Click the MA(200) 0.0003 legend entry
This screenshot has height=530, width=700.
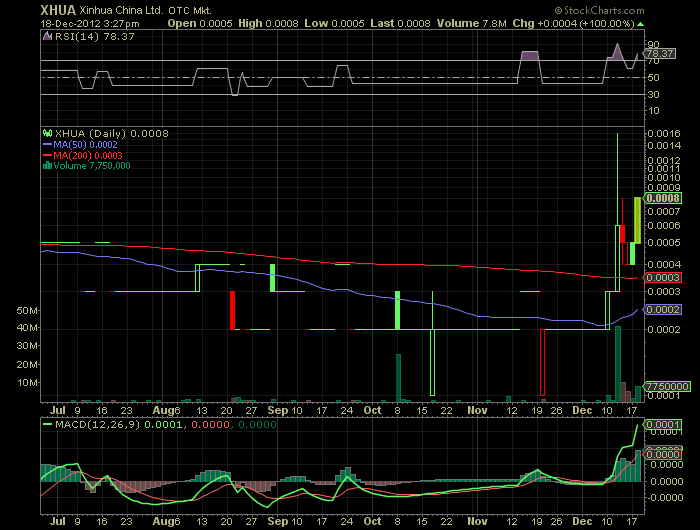click(83, 155)
